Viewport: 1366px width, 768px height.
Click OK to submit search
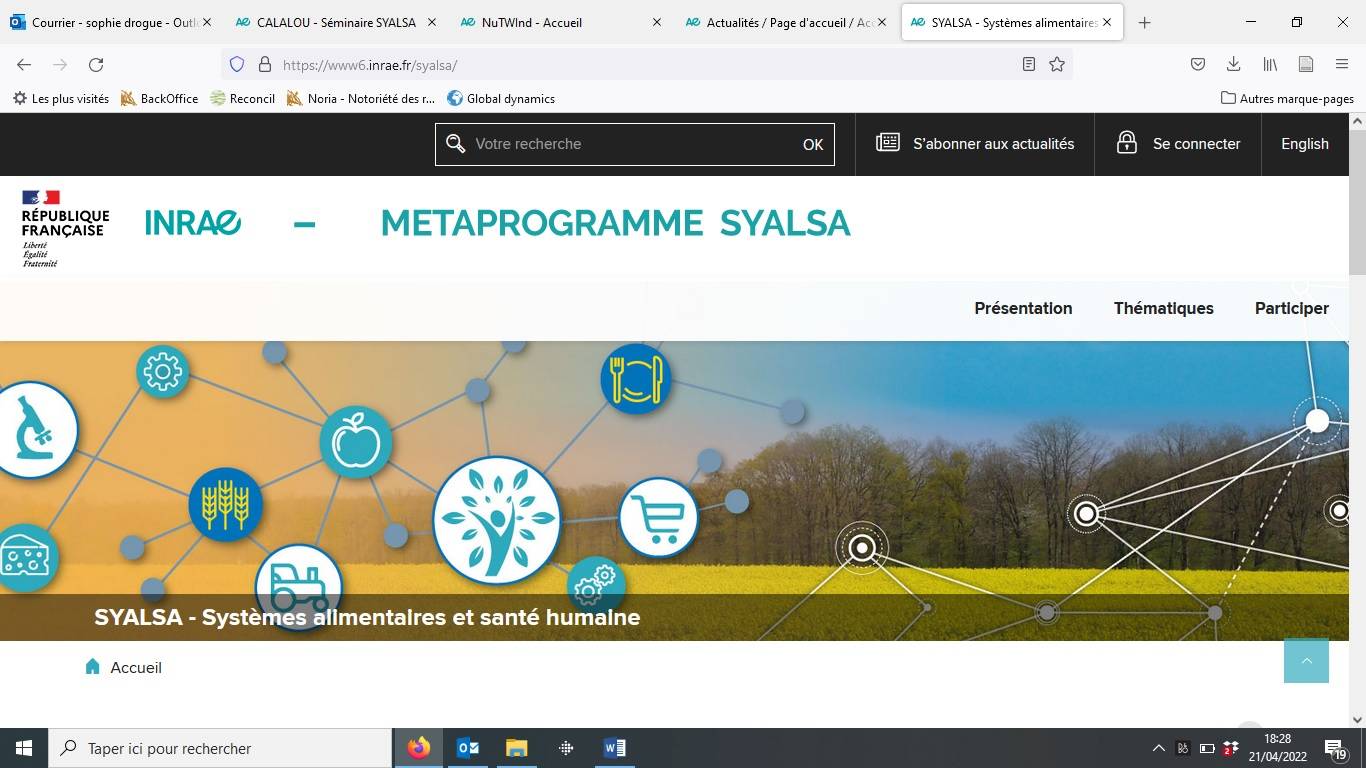tap(813, 144)
